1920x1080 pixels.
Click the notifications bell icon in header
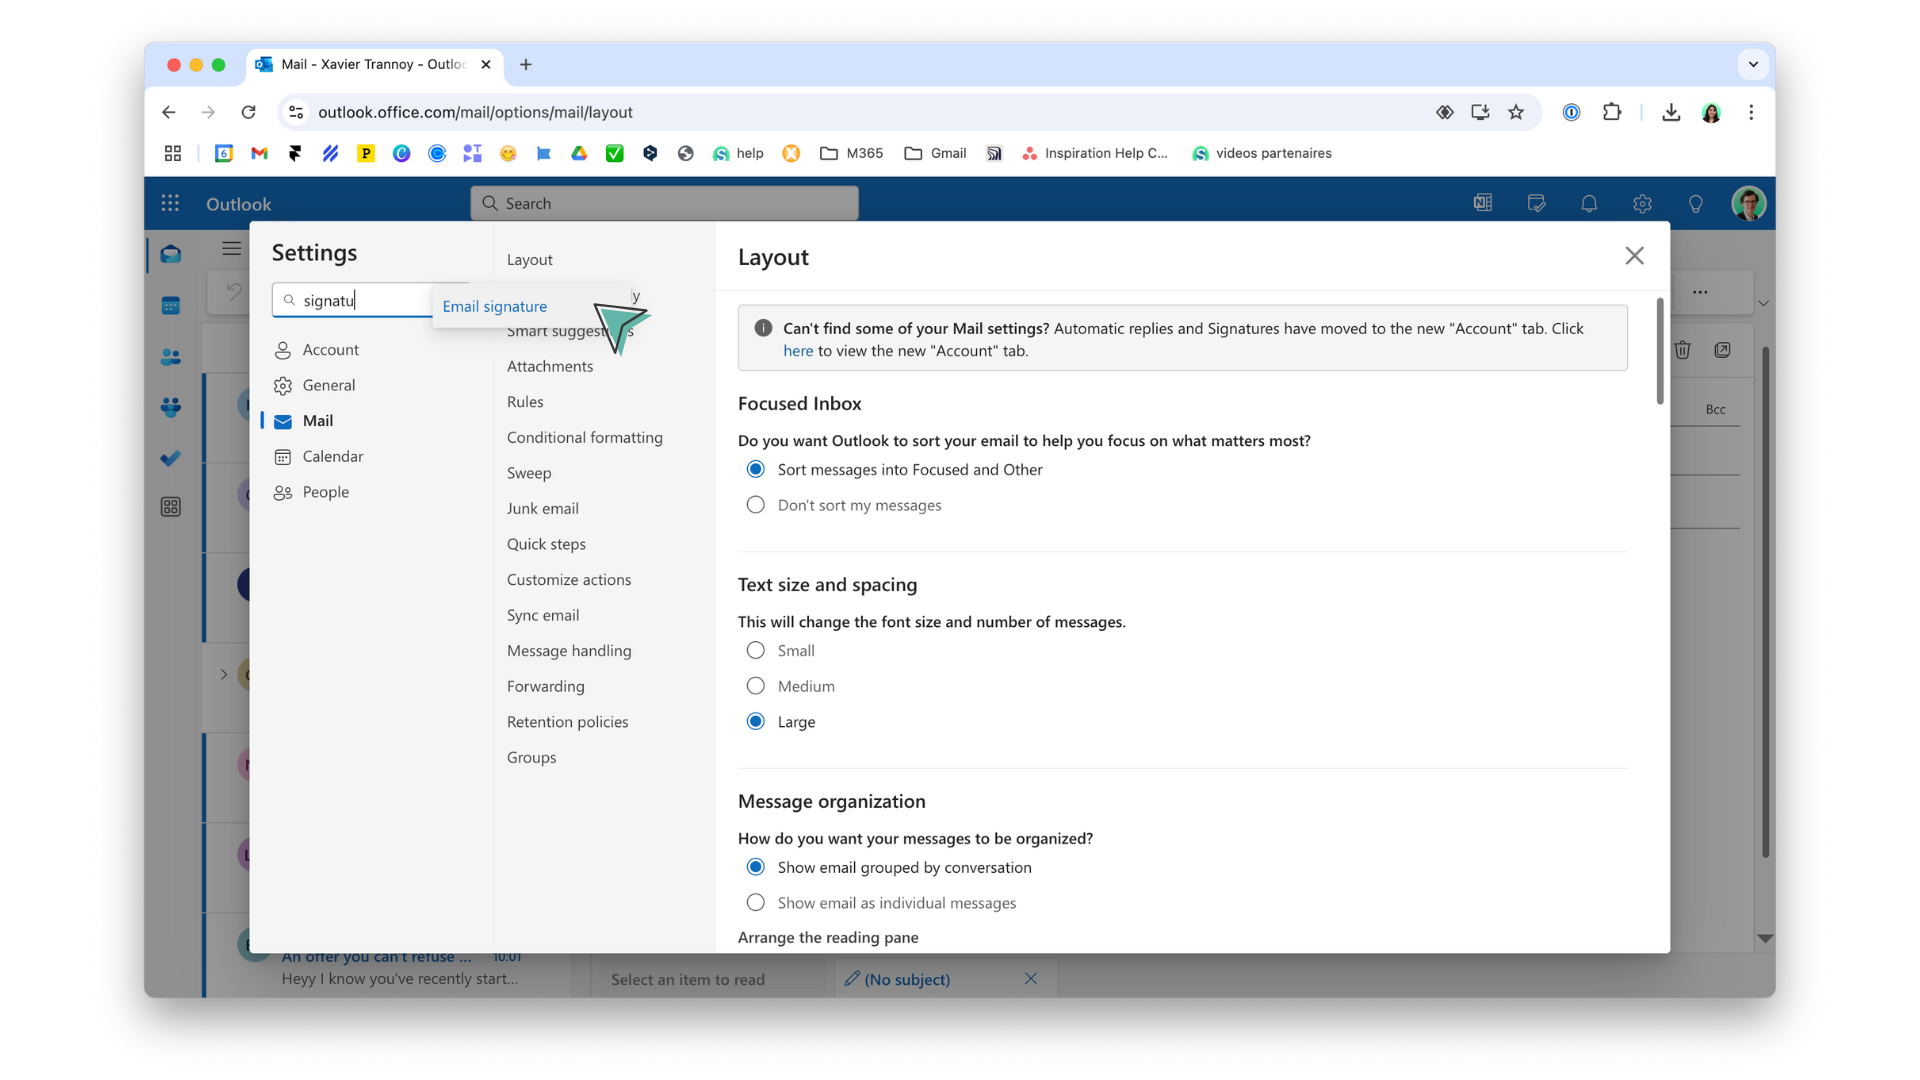click(x=1588, y=203)
